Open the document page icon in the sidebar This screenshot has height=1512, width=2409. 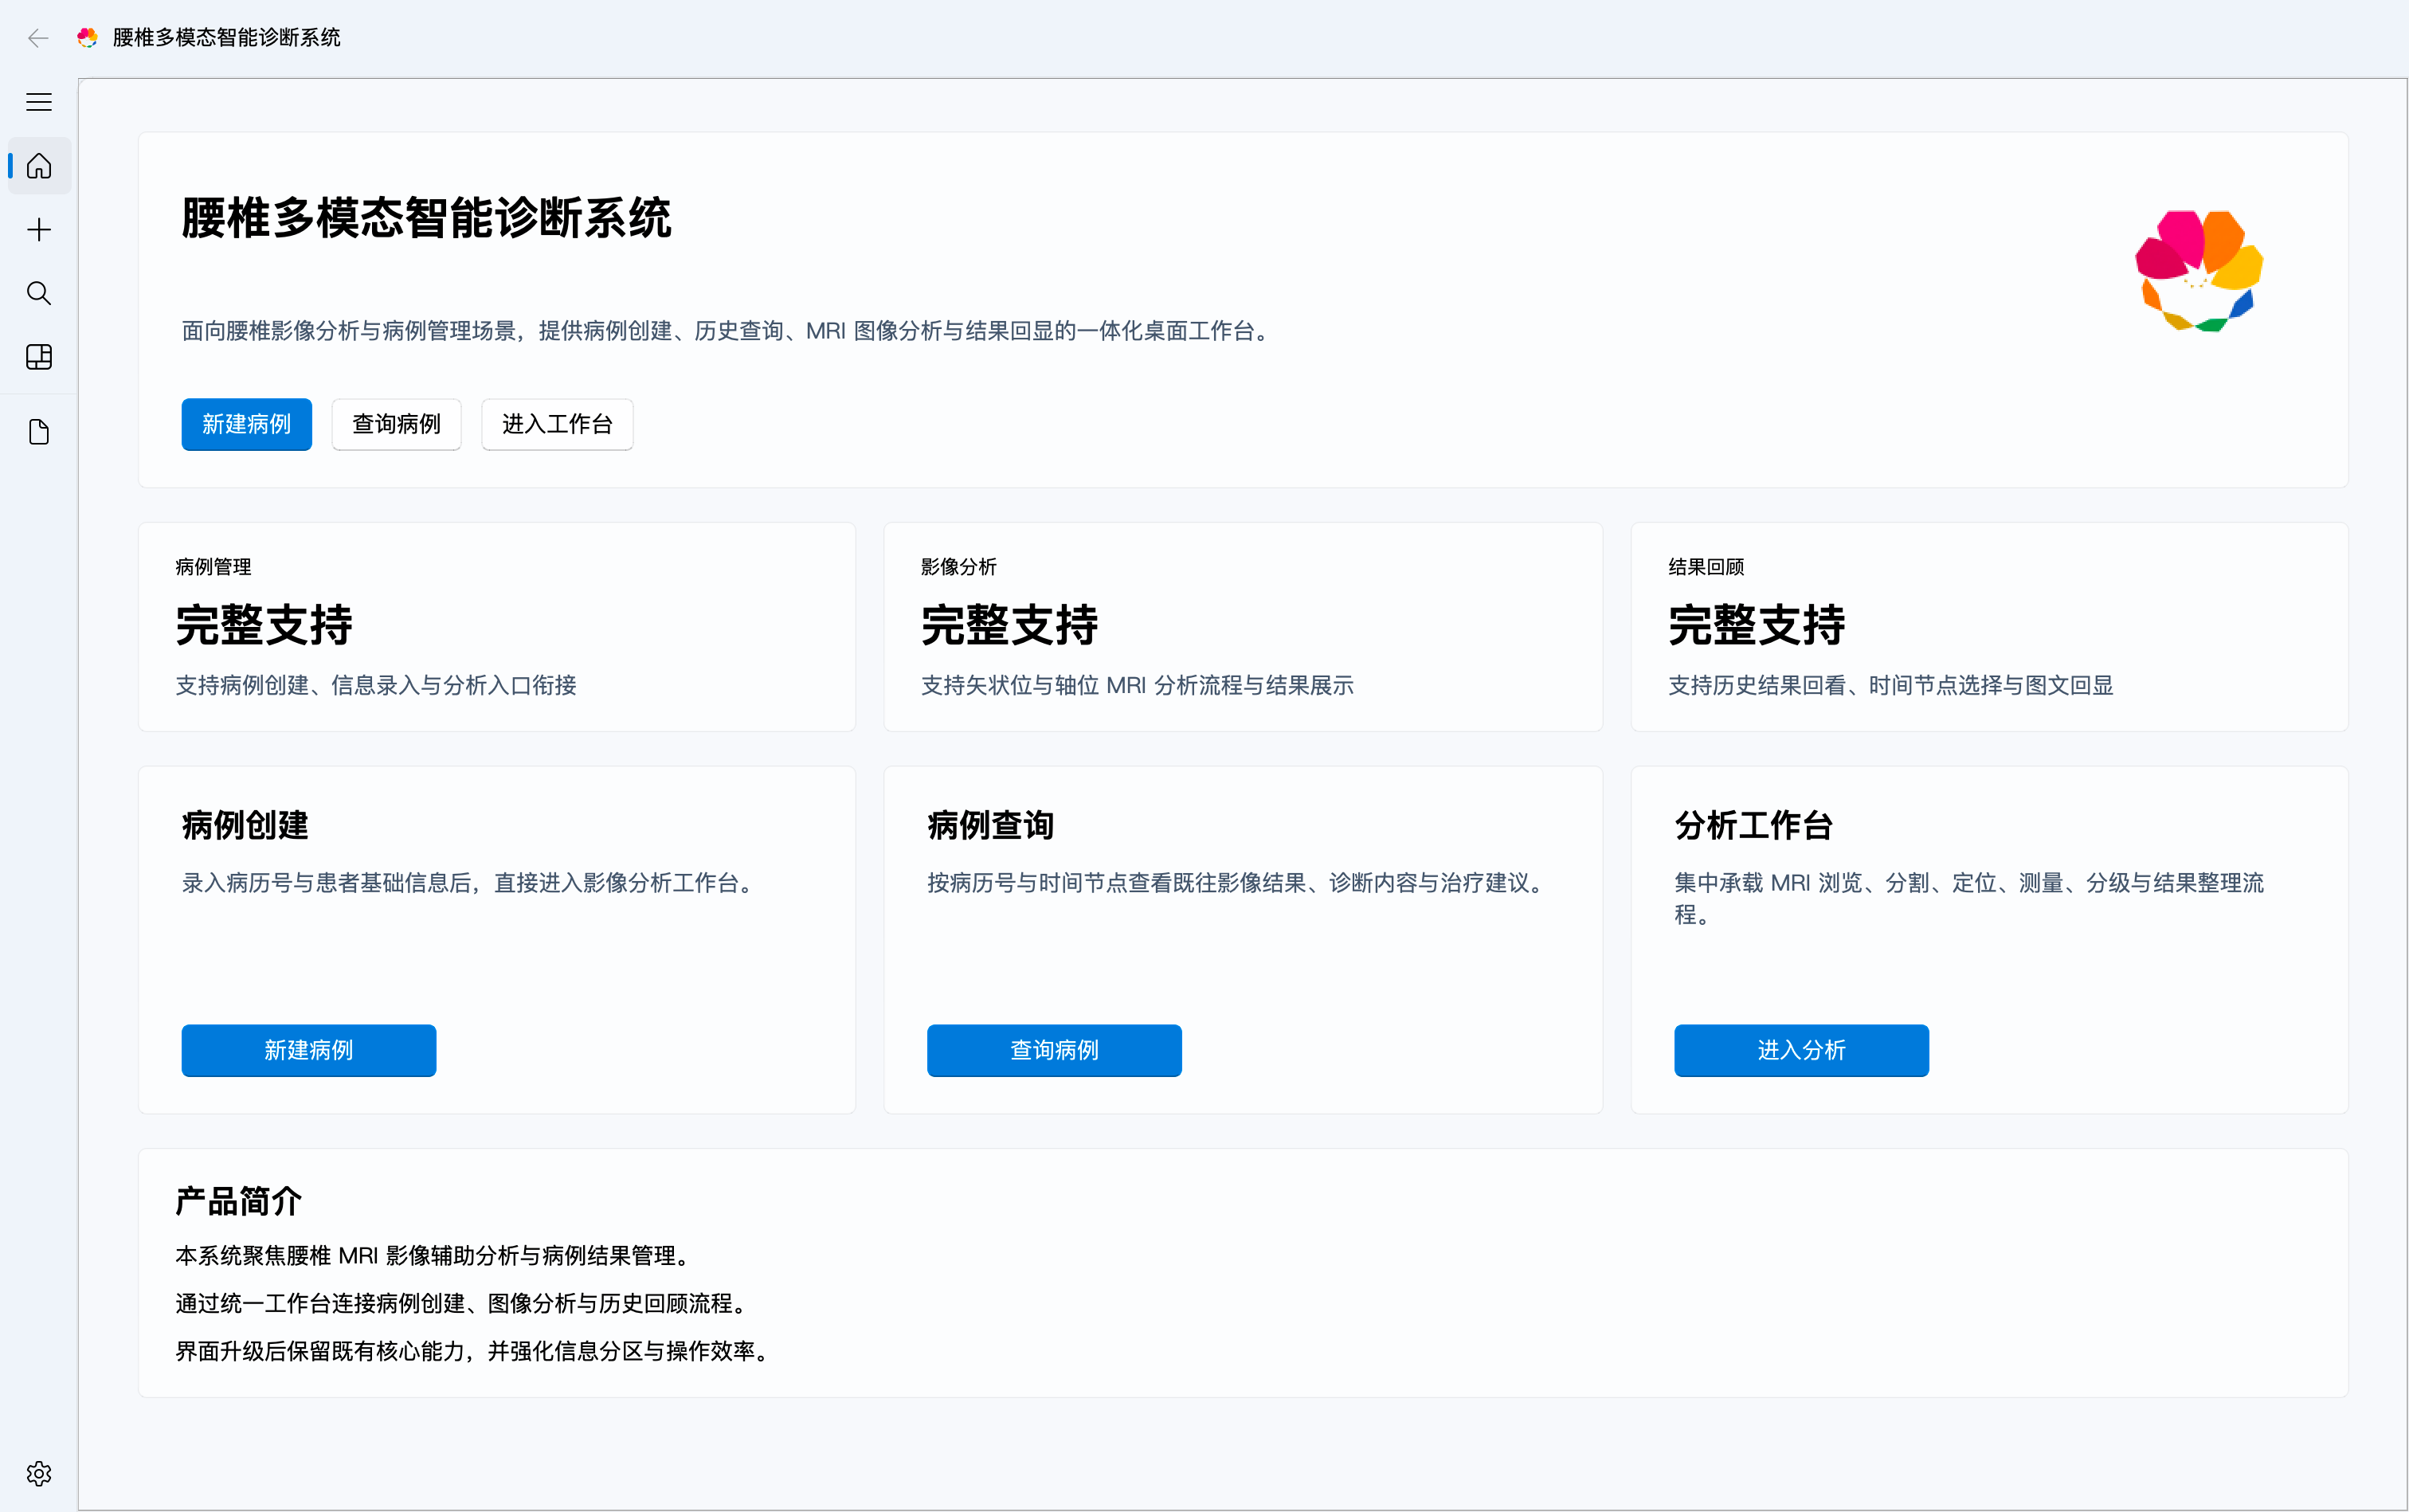pyautogui.click(x=39, y=431)
